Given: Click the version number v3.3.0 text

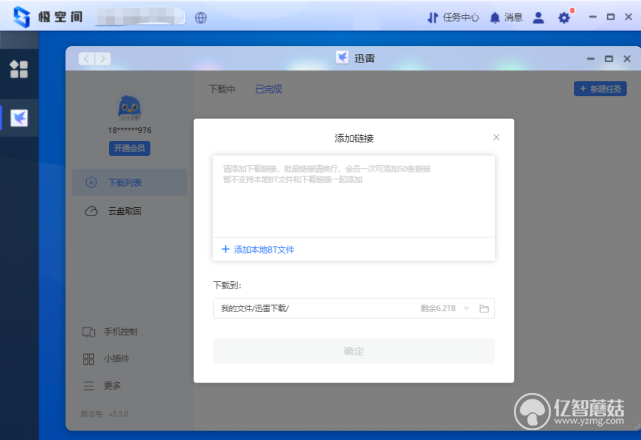Looking at the screenshot, I should [118, 414].
